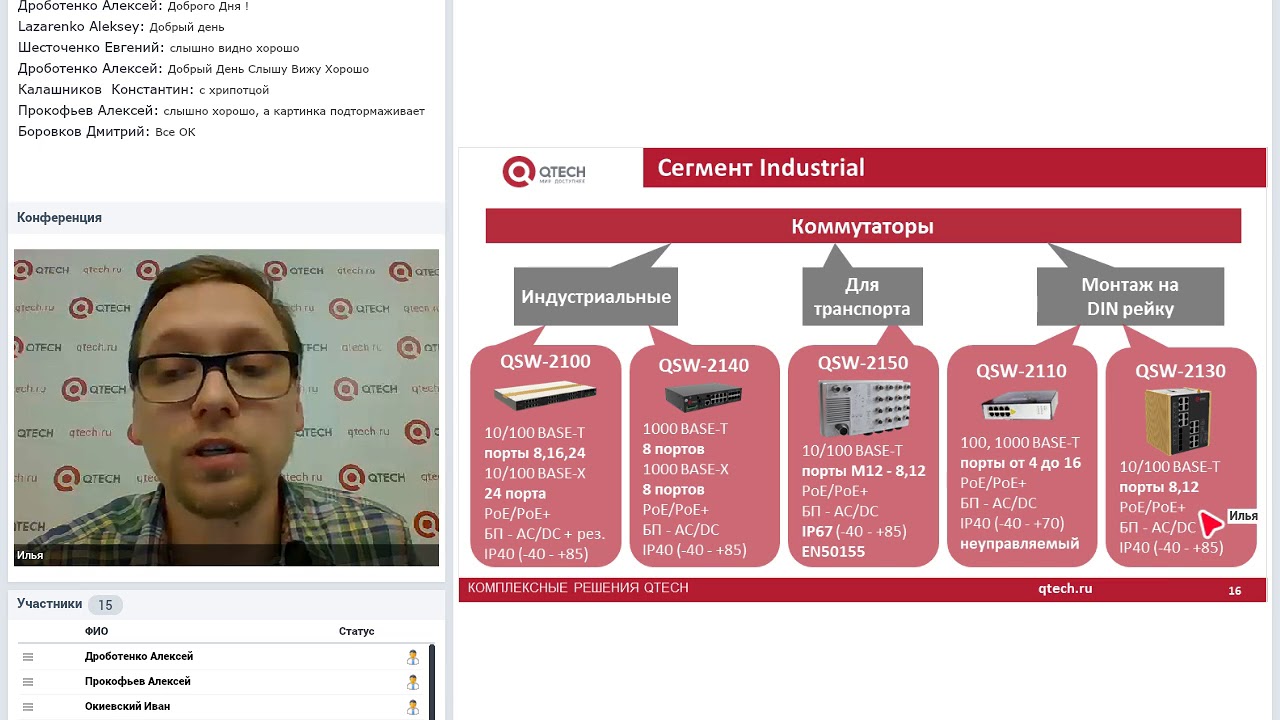This screenshot has height=720, width=1280.
Task: Click 'неуправляемый' text in QSW-2110 card
Action: [x=1019, y=544]
